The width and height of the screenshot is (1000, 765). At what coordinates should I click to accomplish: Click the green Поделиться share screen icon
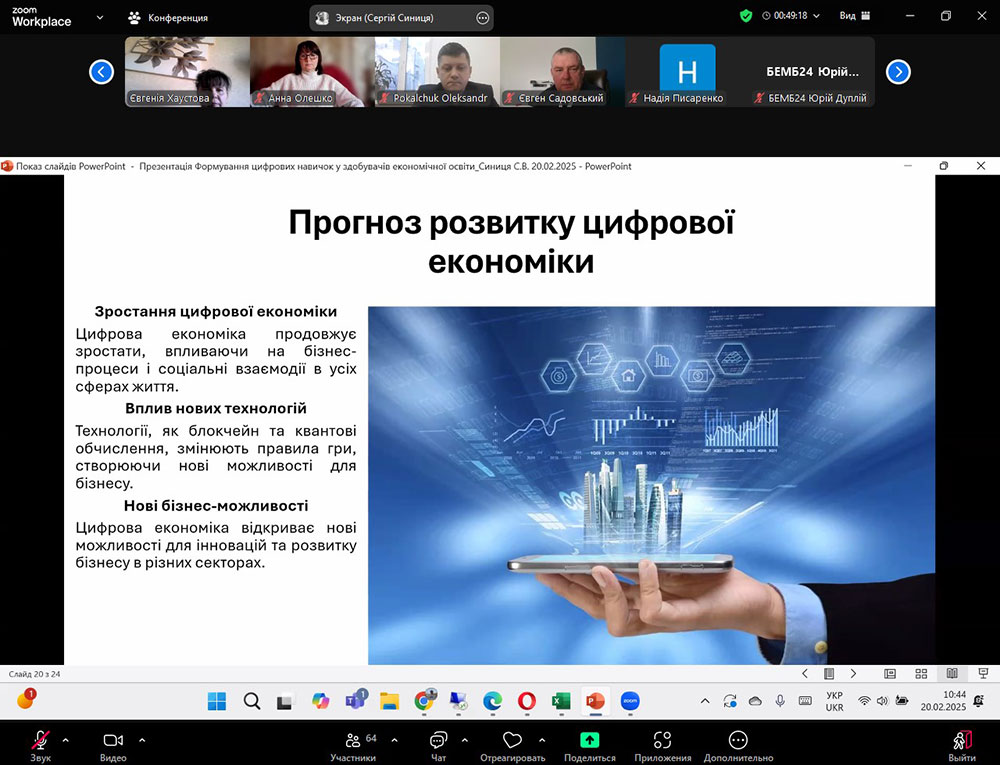590,740
